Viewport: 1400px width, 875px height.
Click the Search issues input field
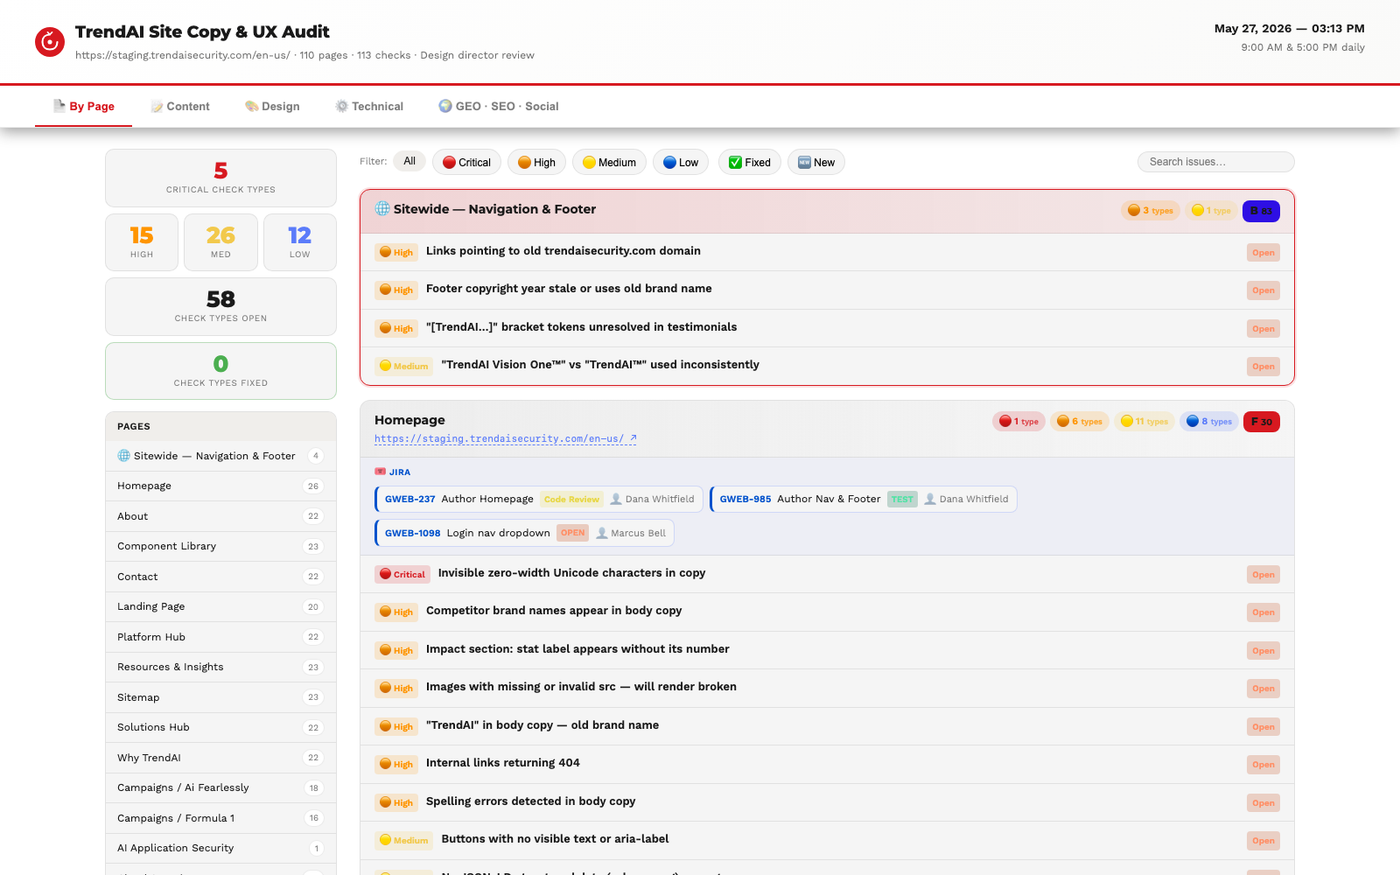click(x=1215, y=162)
